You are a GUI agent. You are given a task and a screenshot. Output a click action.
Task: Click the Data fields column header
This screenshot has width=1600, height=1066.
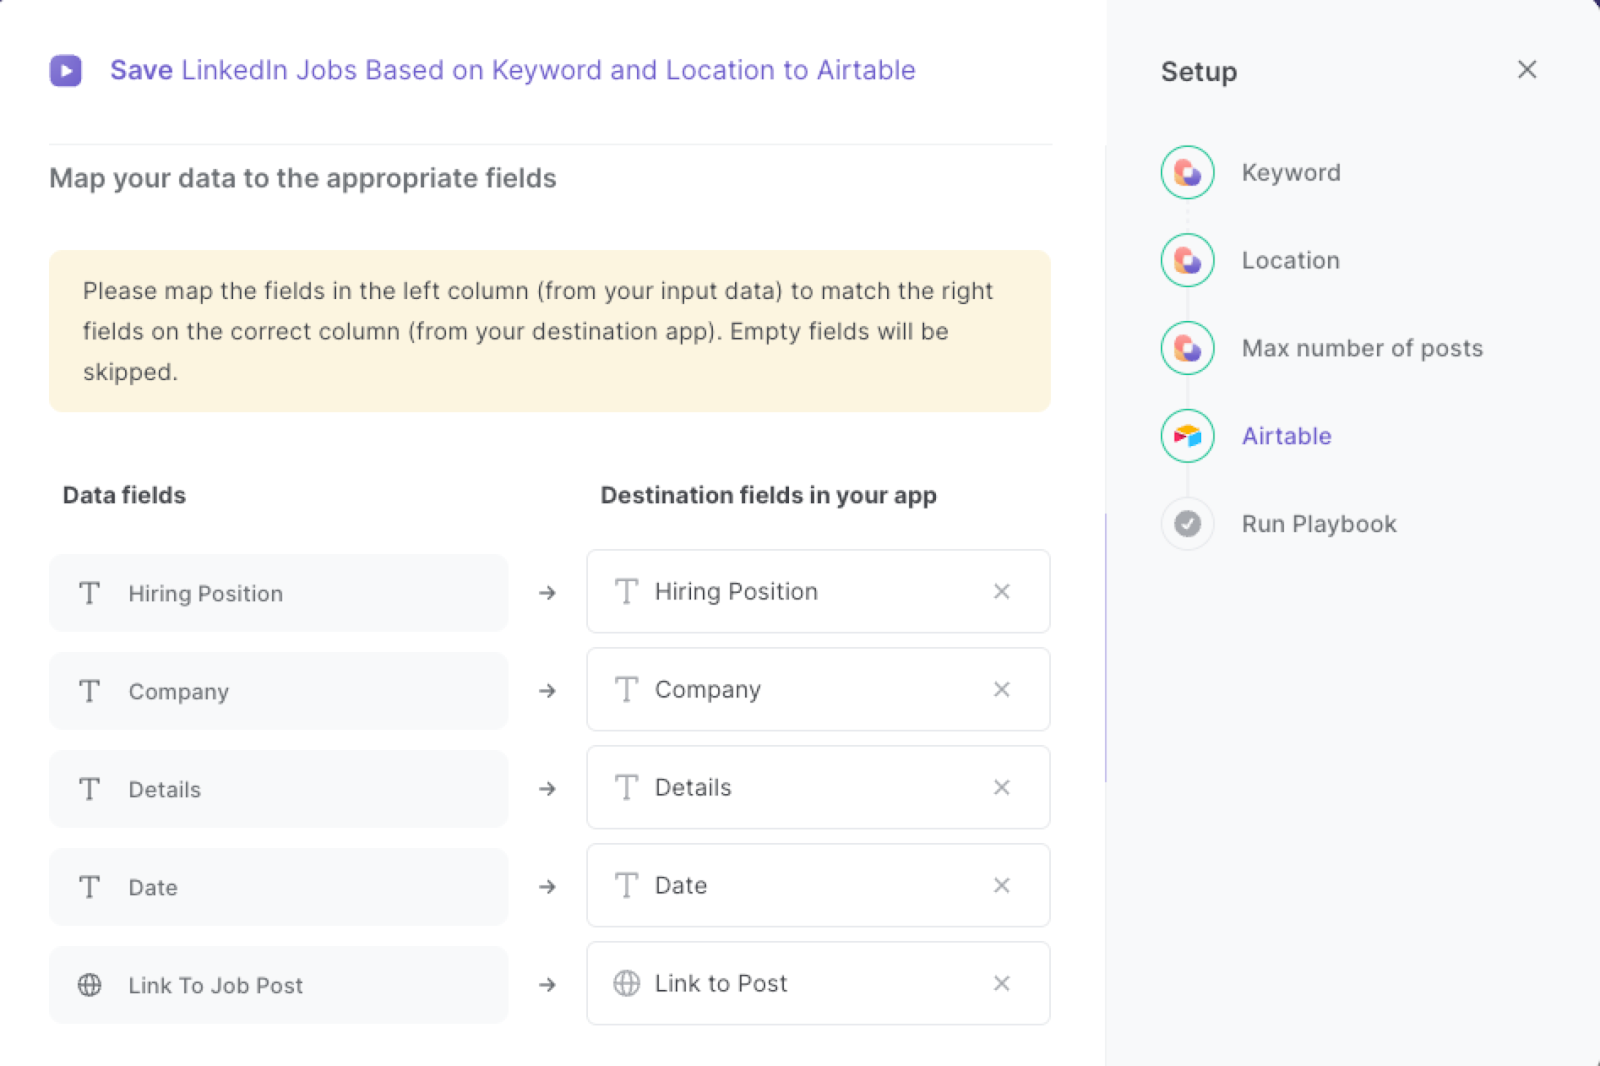[124, 496]
